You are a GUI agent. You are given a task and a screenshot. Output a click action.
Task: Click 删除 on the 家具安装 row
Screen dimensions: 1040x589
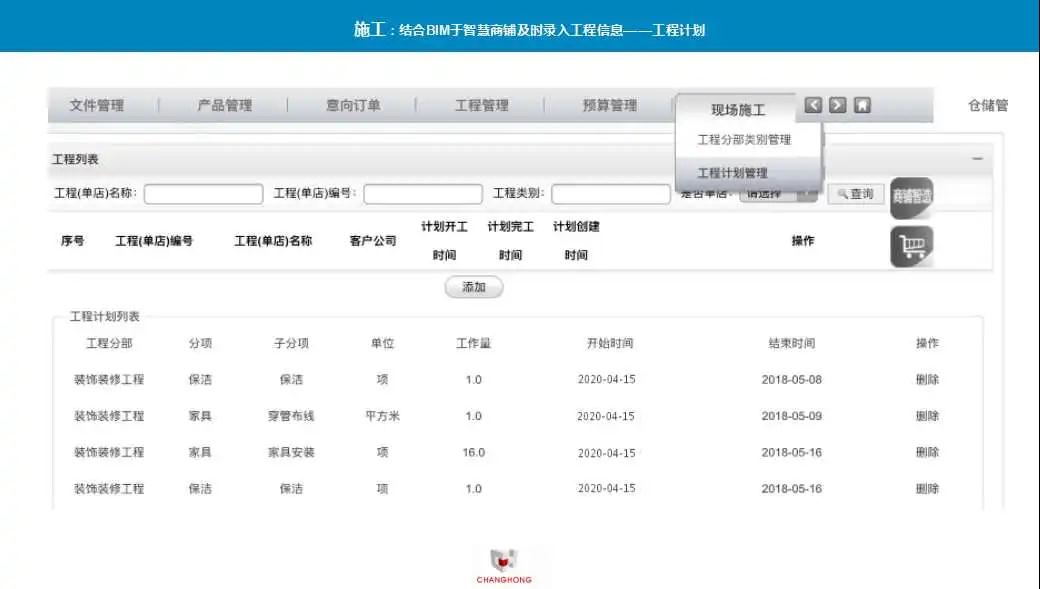tap(926, 452)
